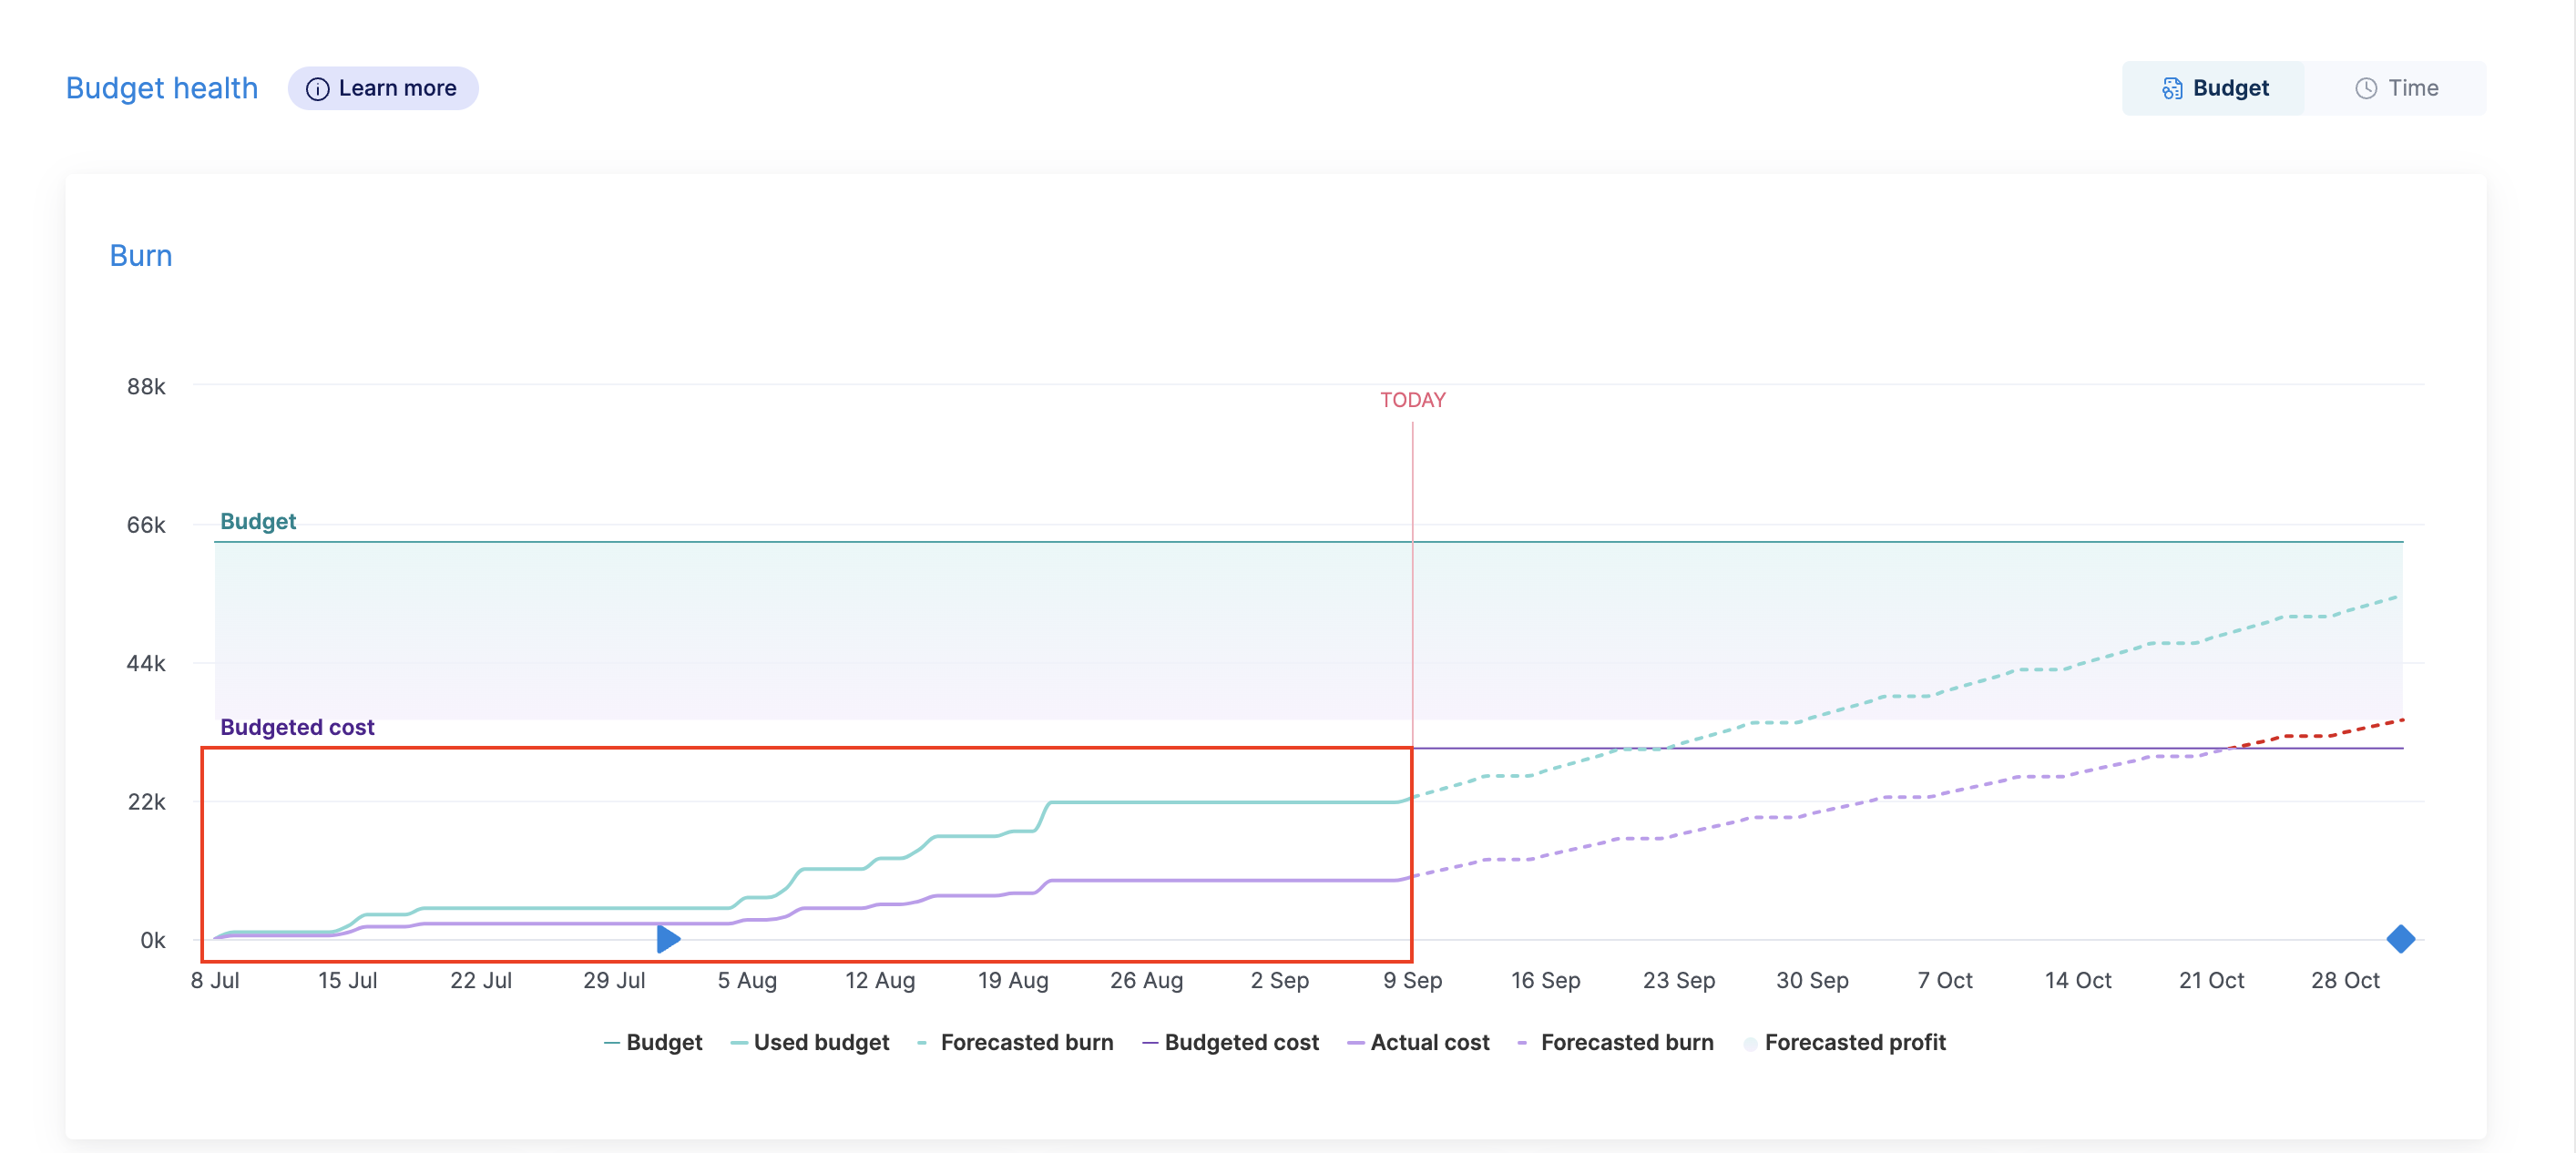The width and height of the screenshot is (2576, 1153).
Task: Click the 22 Jul axis label
Action: pyautogui.click(x=481, y=980)
